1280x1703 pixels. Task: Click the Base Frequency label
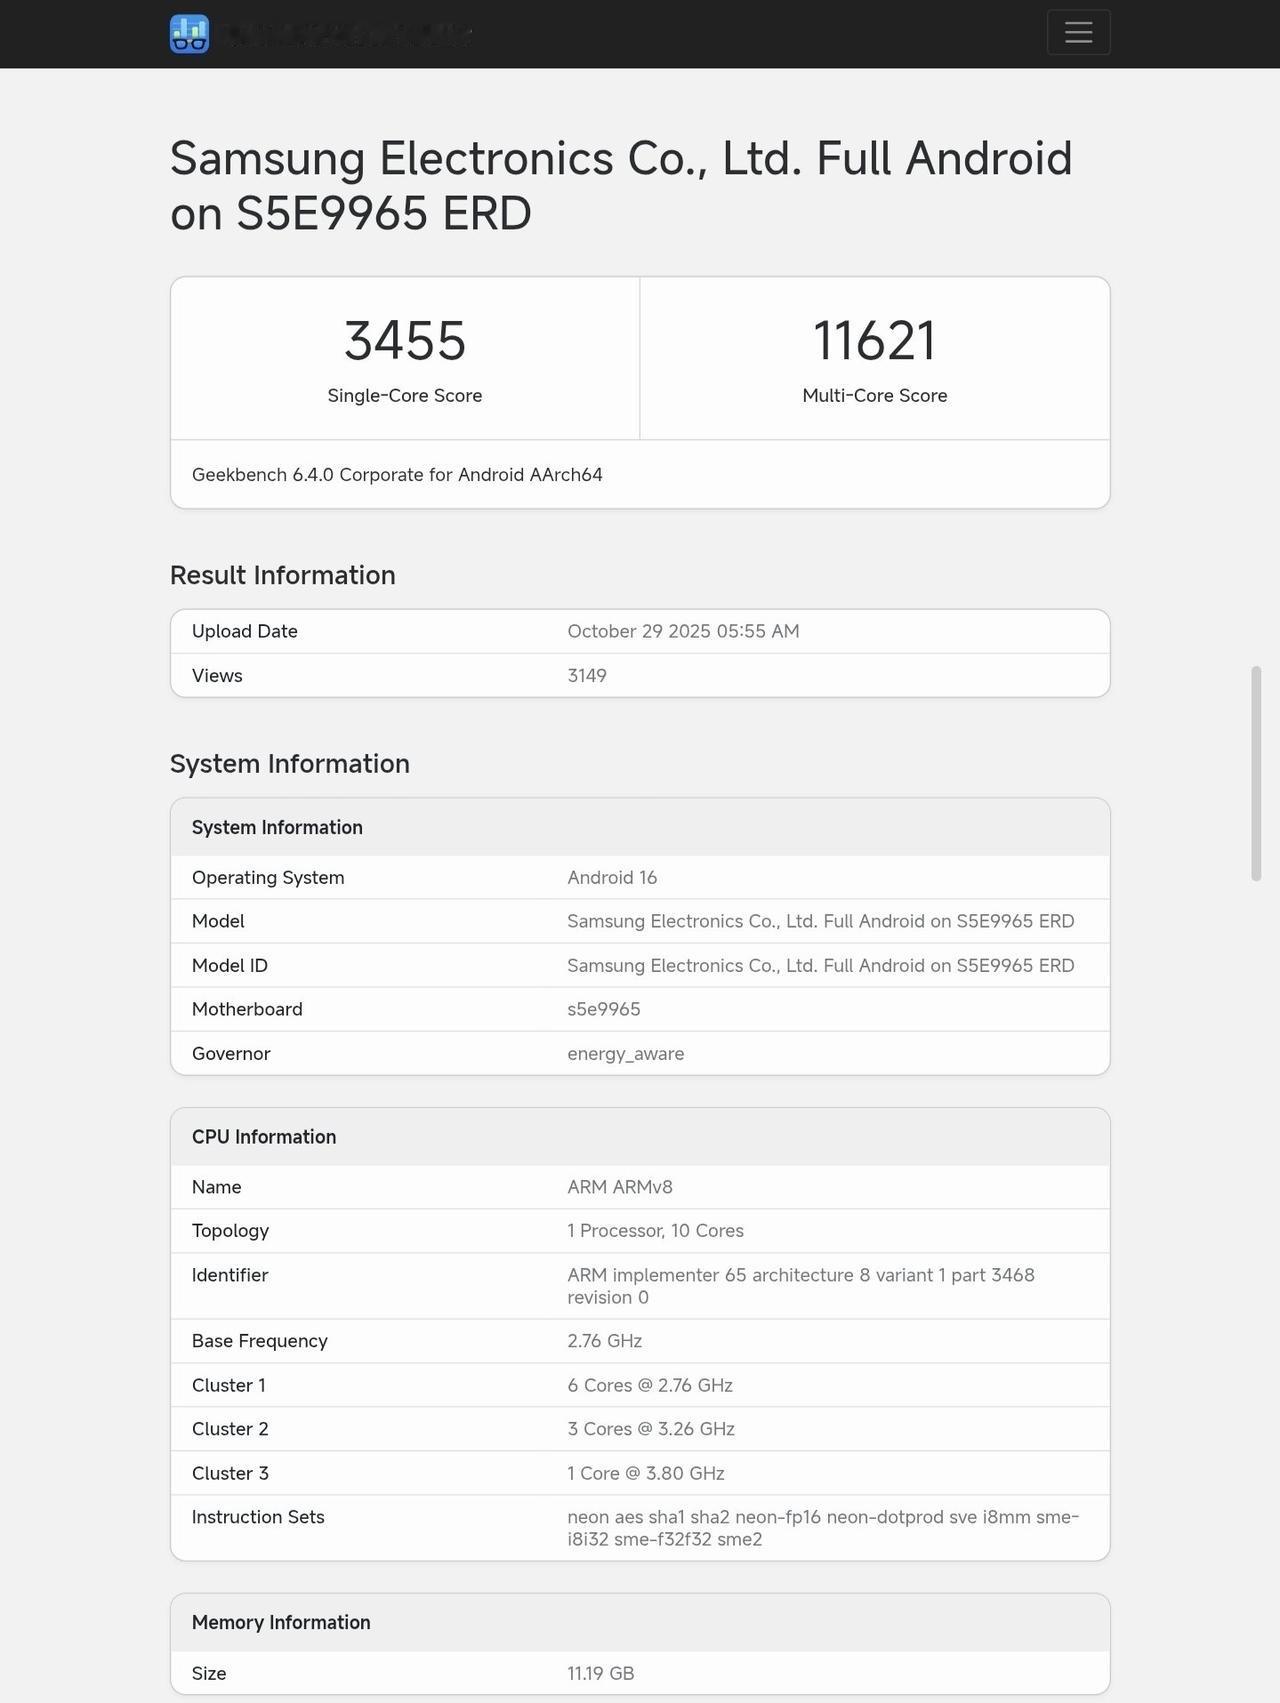tap(260, 1341)
